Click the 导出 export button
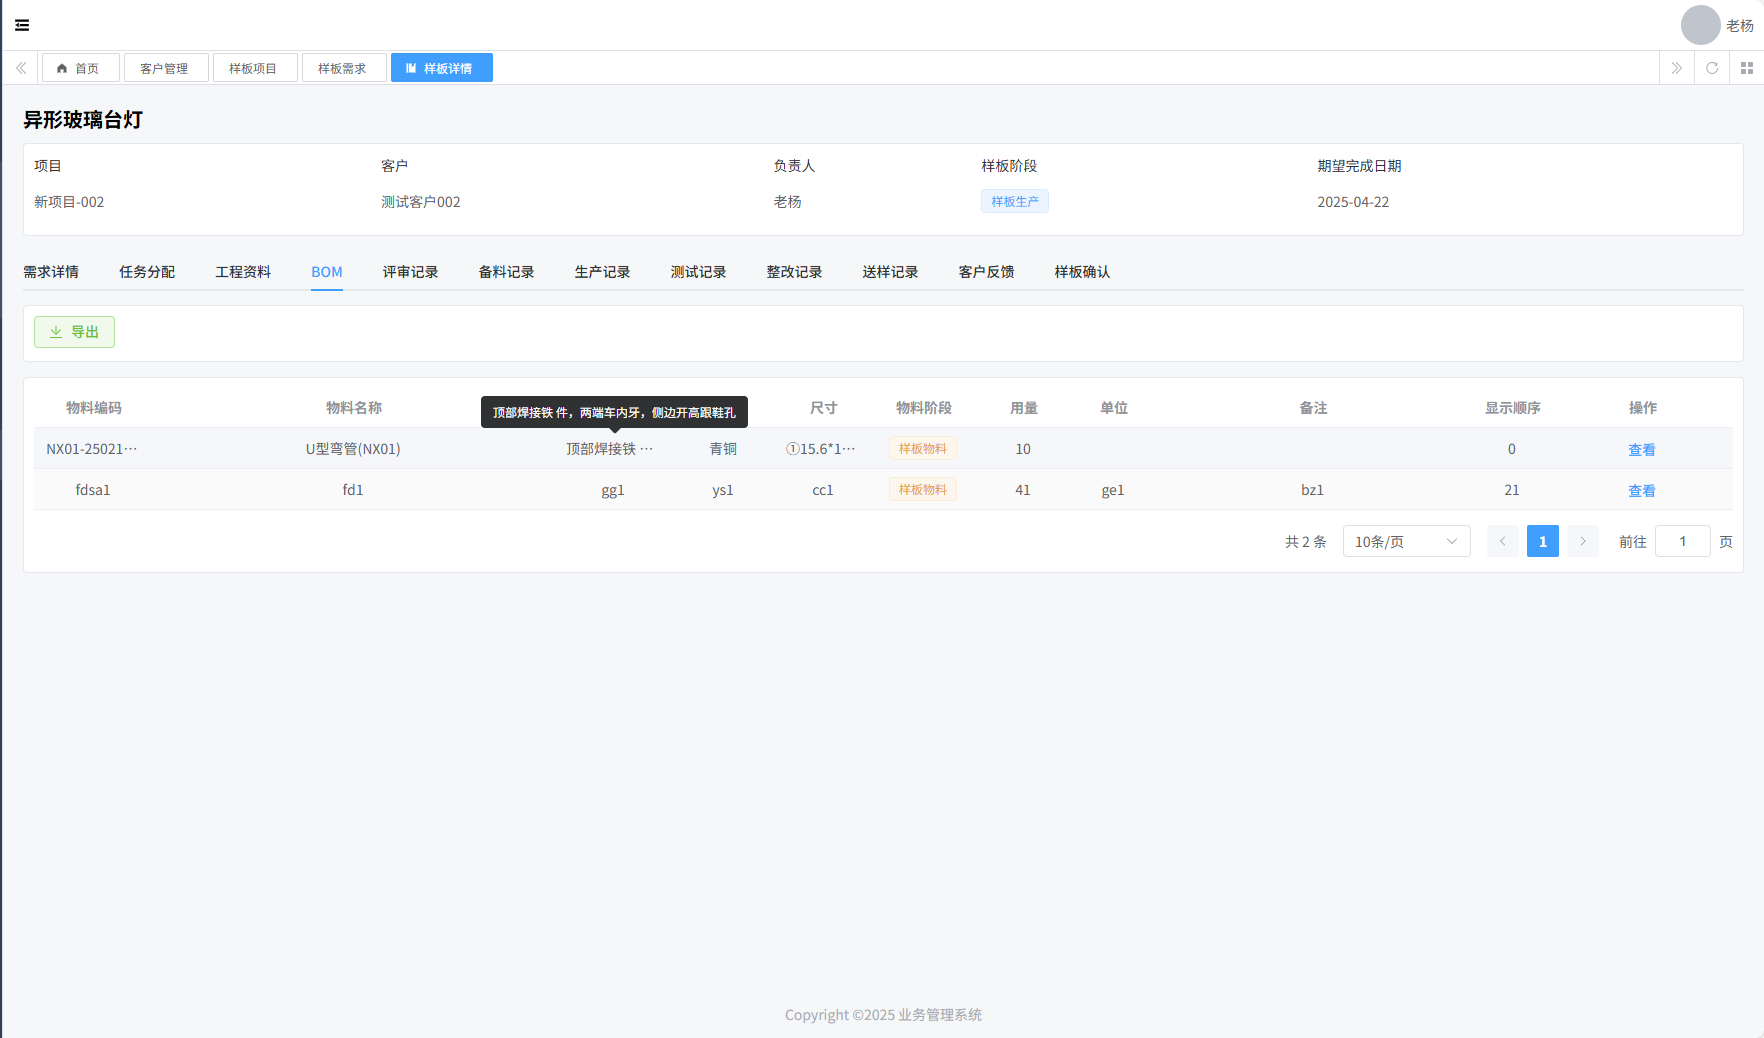The height and width of the screenshot is (1038, 1764). pyautogui.click(x=74, y=332)
